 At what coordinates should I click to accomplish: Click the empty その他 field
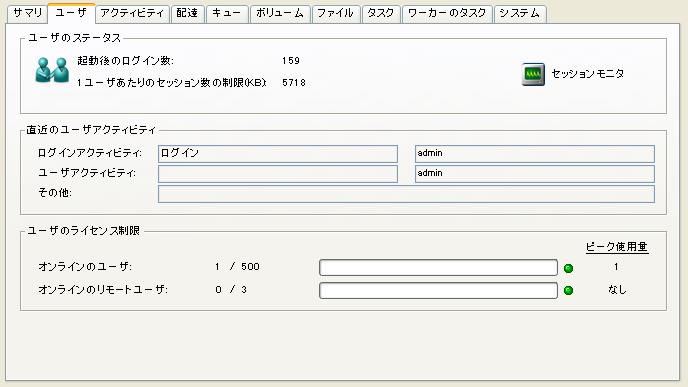pos(406,194)
